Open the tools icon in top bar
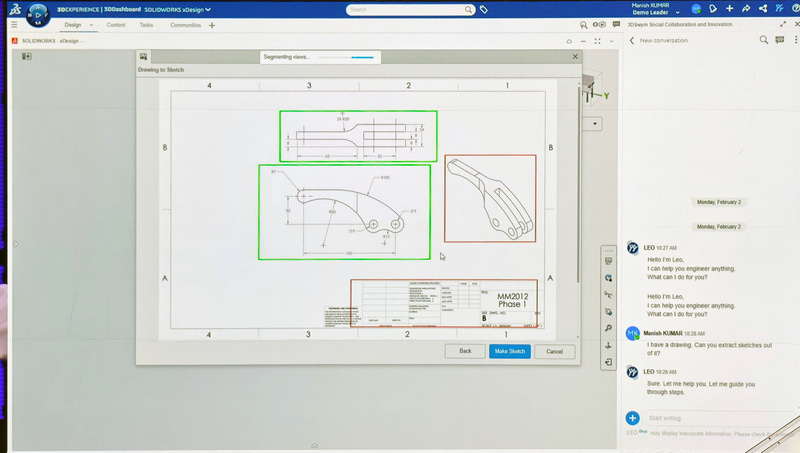Screen dimensions: 800x453 point(779,8)
